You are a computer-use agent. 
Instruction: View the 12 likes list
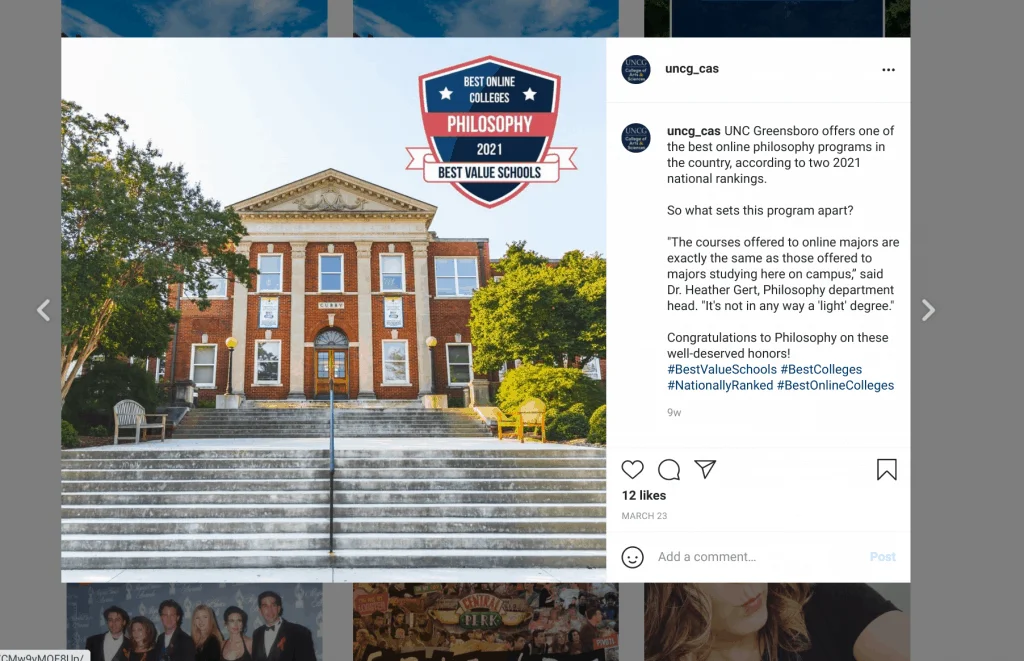(x=644, y=495)
